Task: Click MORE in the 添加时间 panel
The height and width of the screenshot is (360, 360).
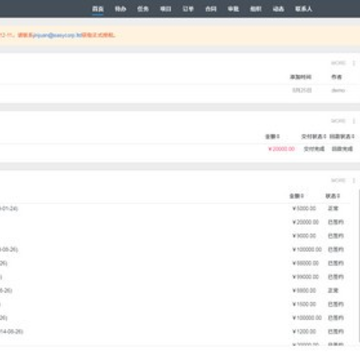Action: click(338, 63)
